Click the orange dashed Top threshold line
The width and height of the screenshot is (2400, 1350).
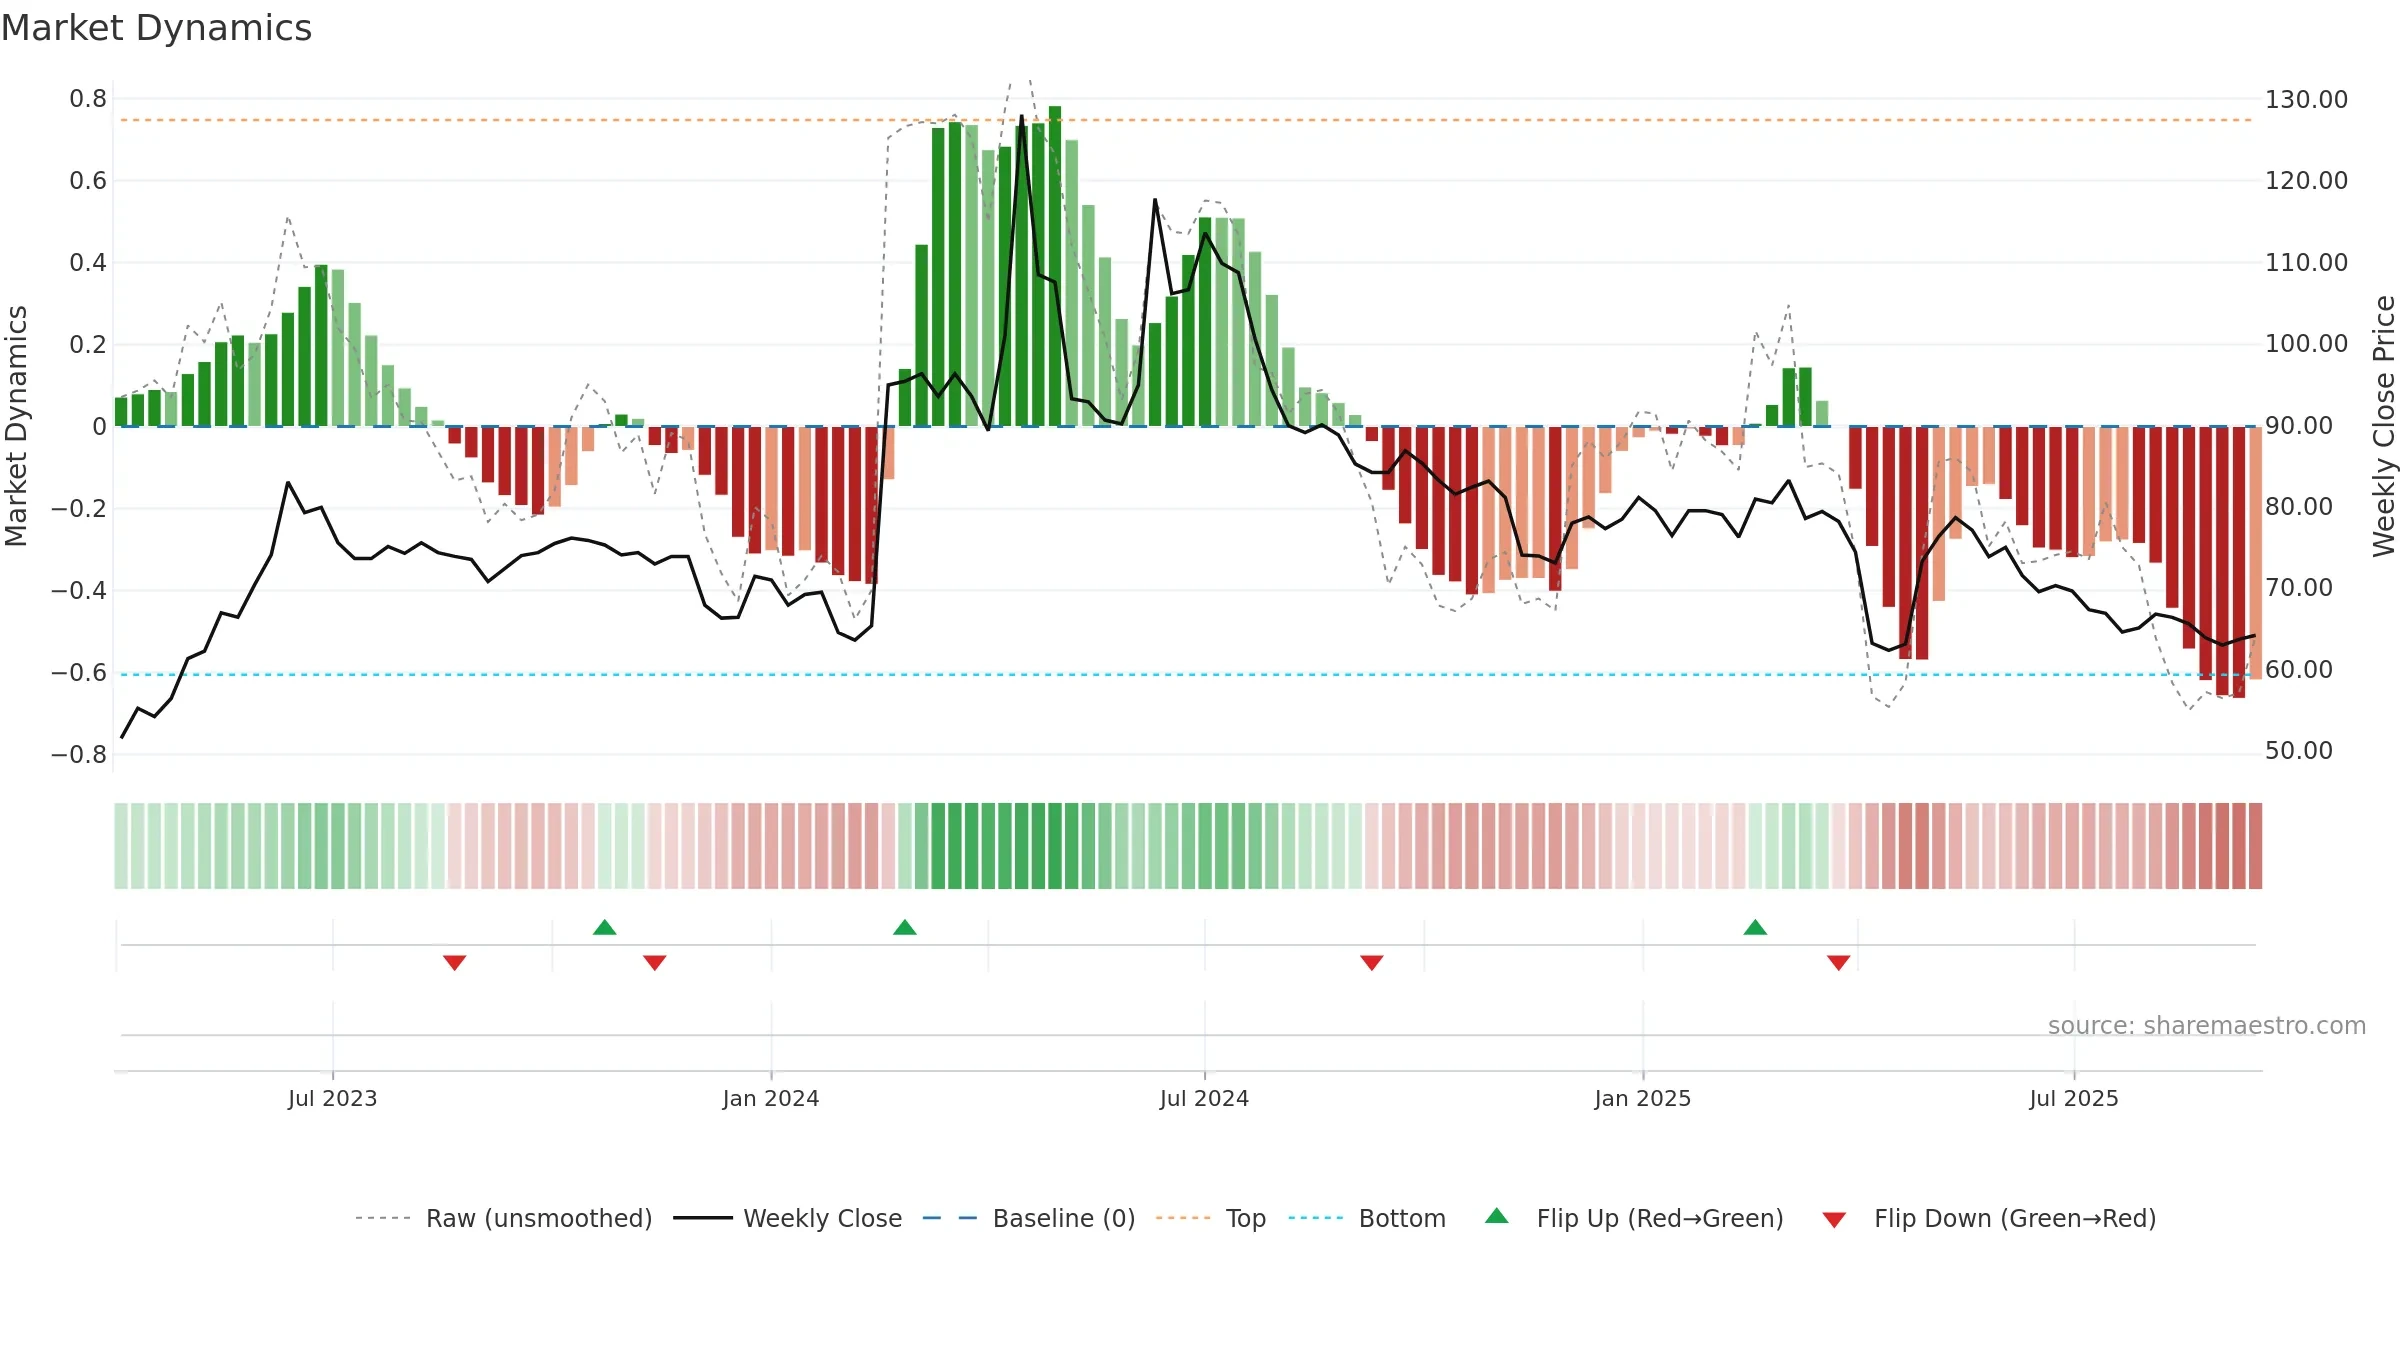point(1187,120)
